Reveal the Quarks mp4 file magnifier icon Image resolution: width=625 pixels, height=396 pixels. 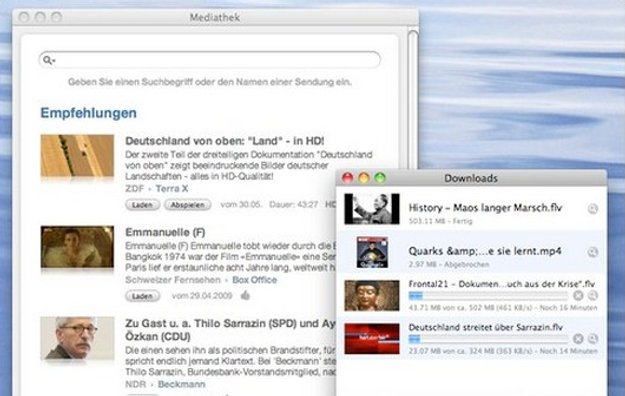[593, 252]
